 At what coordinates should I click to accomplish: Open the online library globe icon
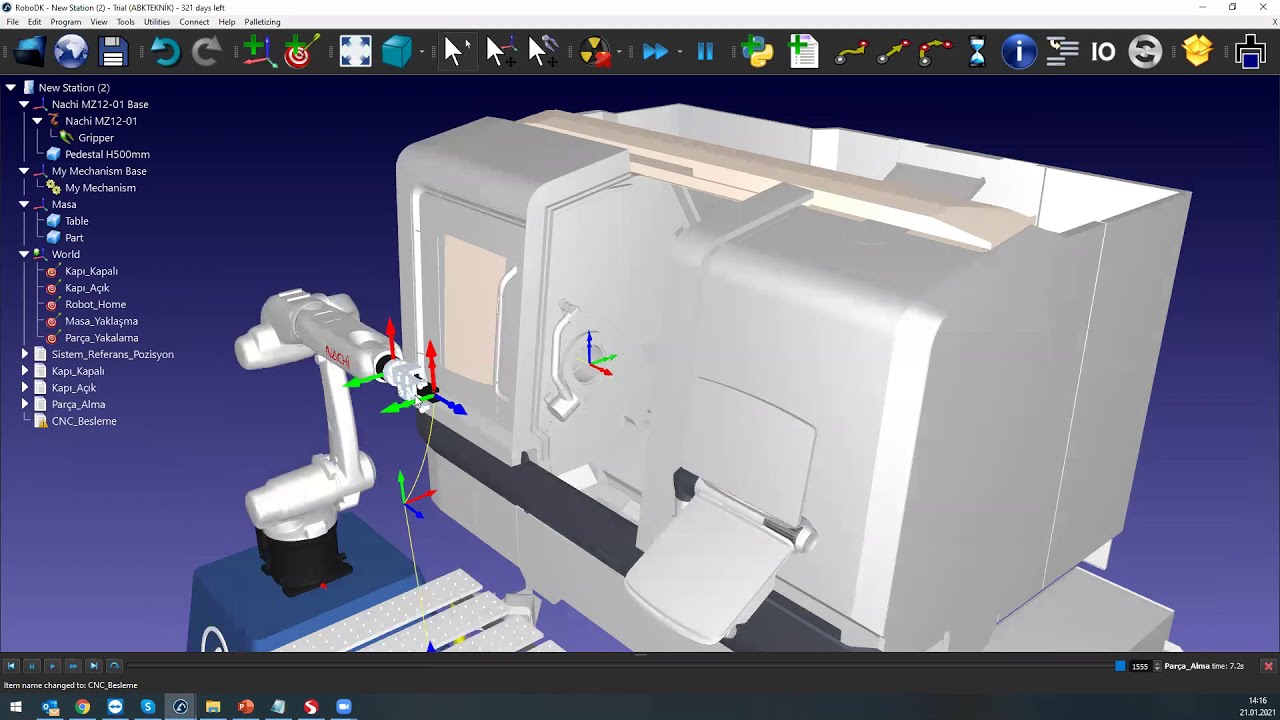(x=71, y=51)
